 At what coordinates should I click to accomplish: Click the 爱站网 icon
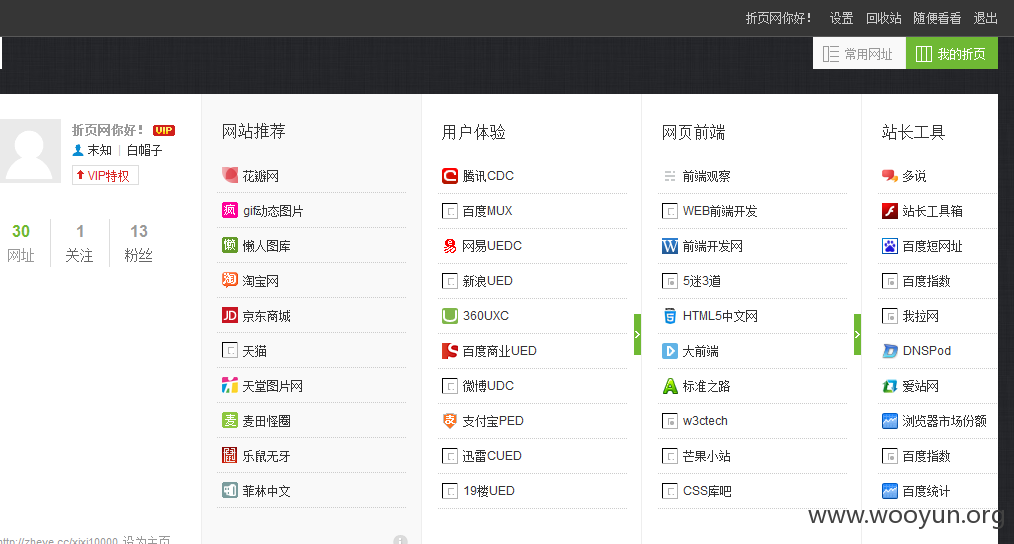890,386
